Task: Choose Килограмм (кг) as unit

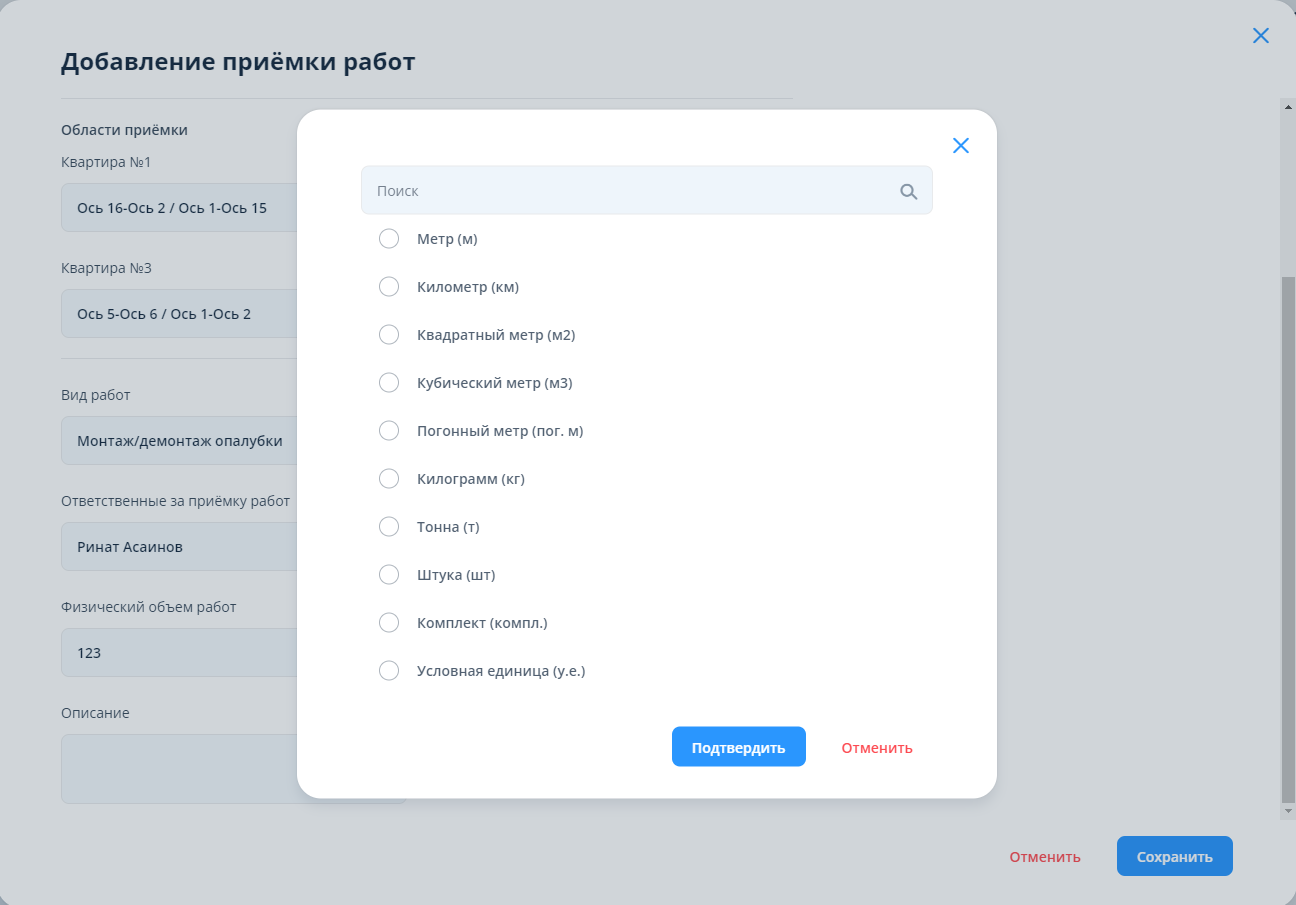Action: [x=389, y=479]
